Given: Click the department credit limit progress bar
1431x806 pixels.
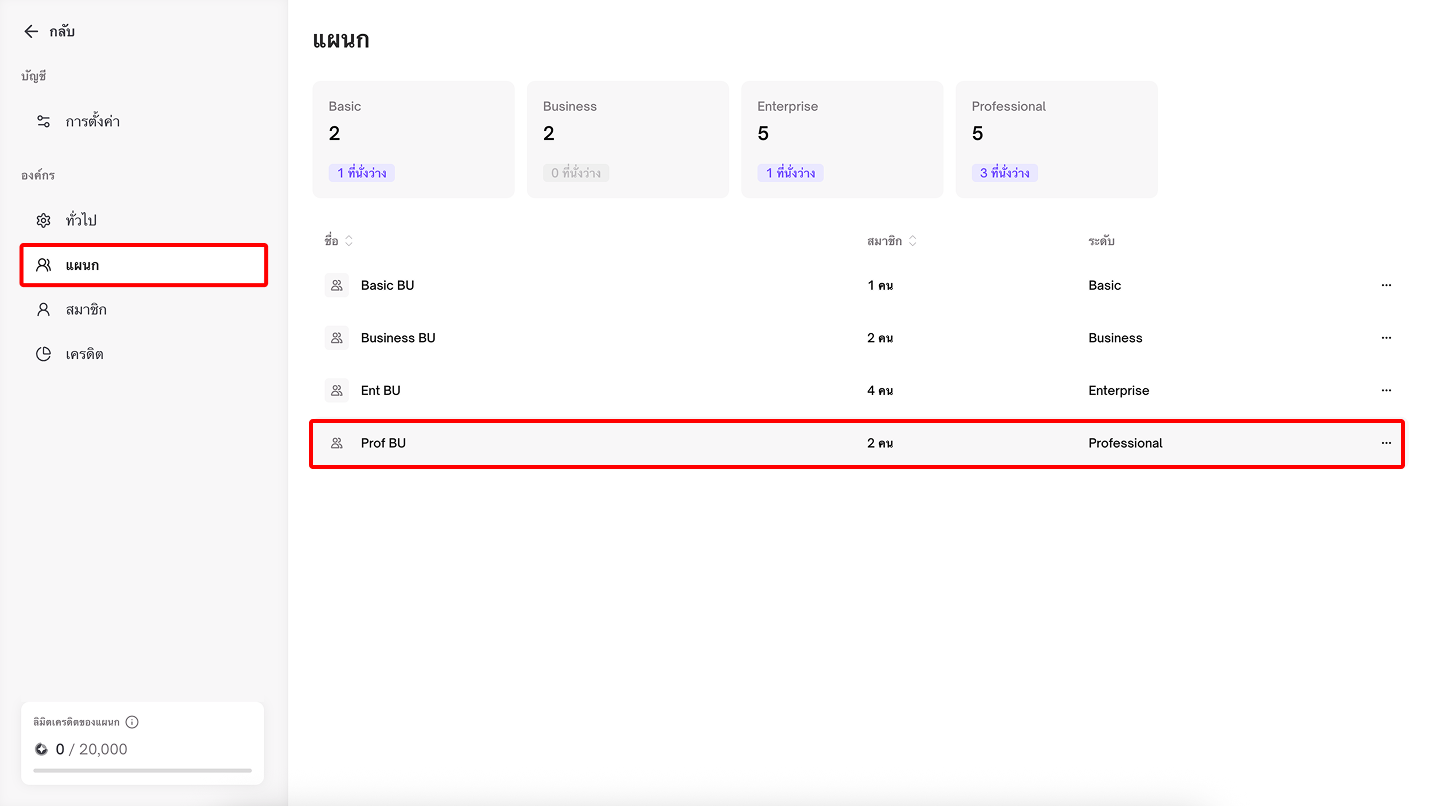Looking at the screenshot, I should pos(142,770).
